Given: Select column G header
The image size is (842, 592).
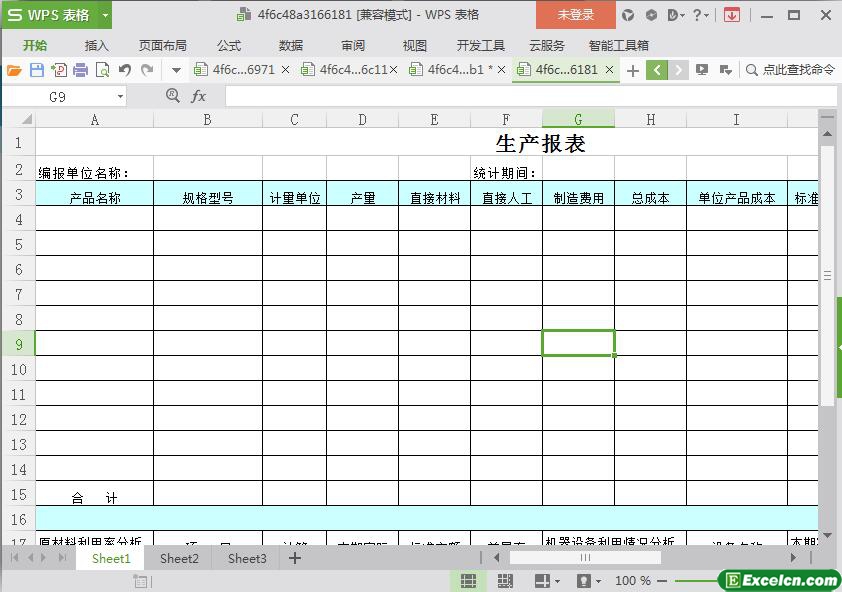Looking at the screenshot, I should pos(578,119).
